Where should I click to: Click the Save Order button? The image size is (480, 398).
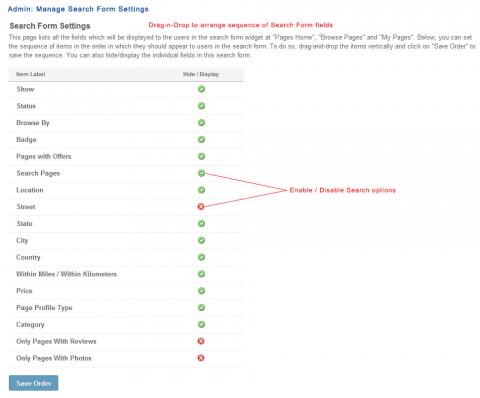tap(34, 383)
